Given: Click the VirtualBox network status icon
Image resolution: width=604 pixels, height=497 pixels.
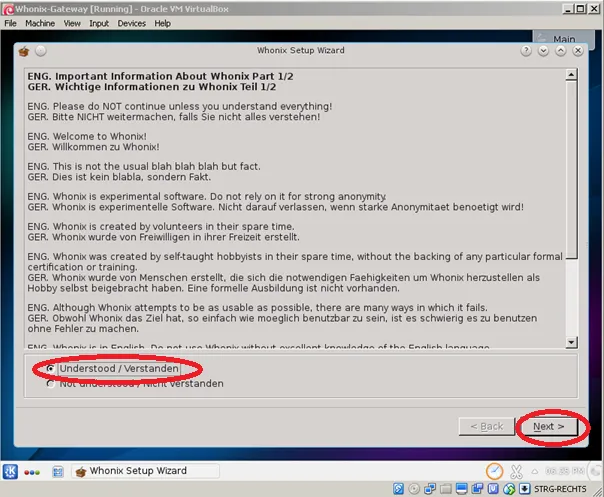Looking at the screenshot, I should tap(430, 489).
